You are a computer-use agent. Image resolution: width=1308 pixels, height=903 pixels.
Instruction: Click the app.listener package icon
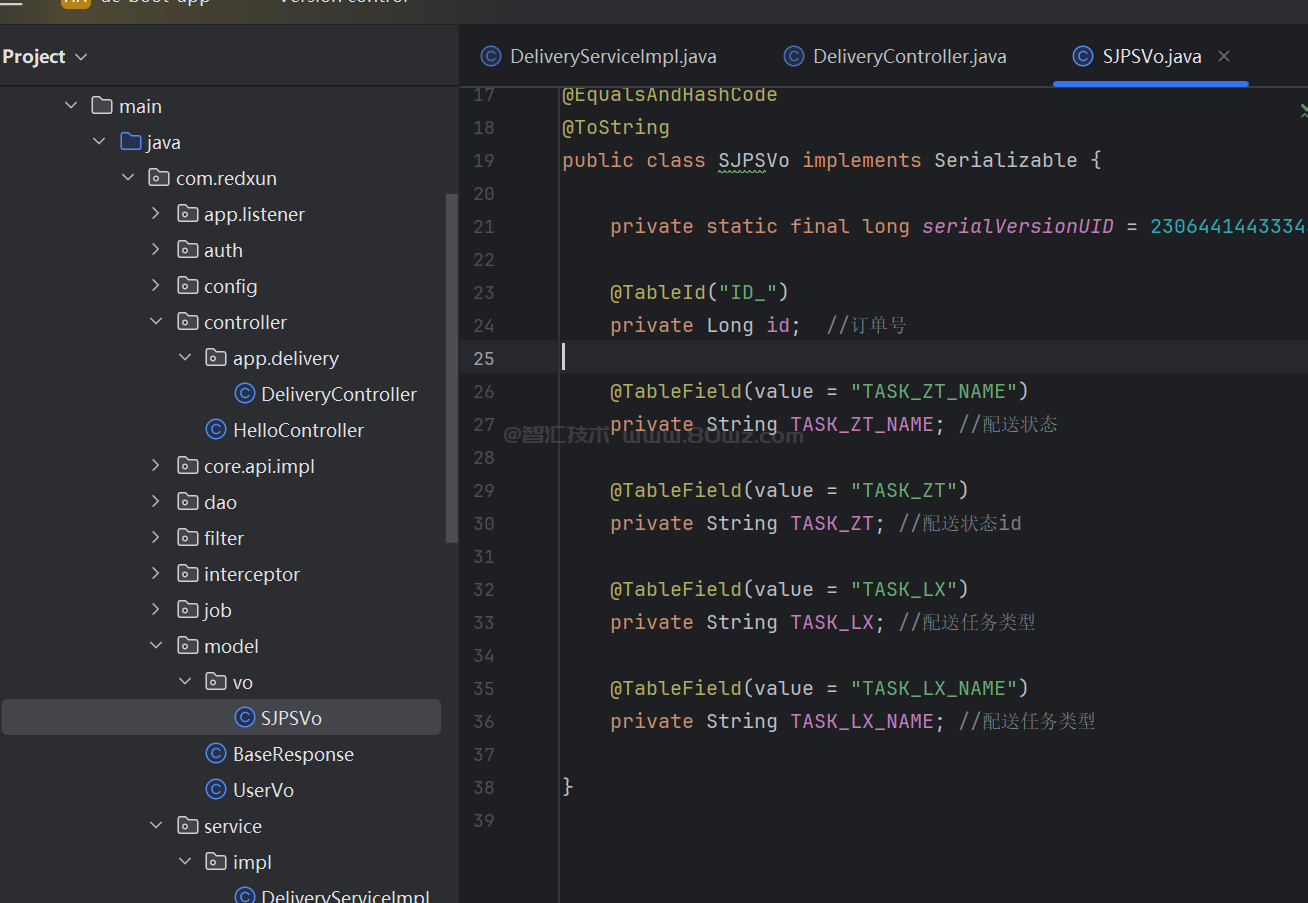(187, 214)
